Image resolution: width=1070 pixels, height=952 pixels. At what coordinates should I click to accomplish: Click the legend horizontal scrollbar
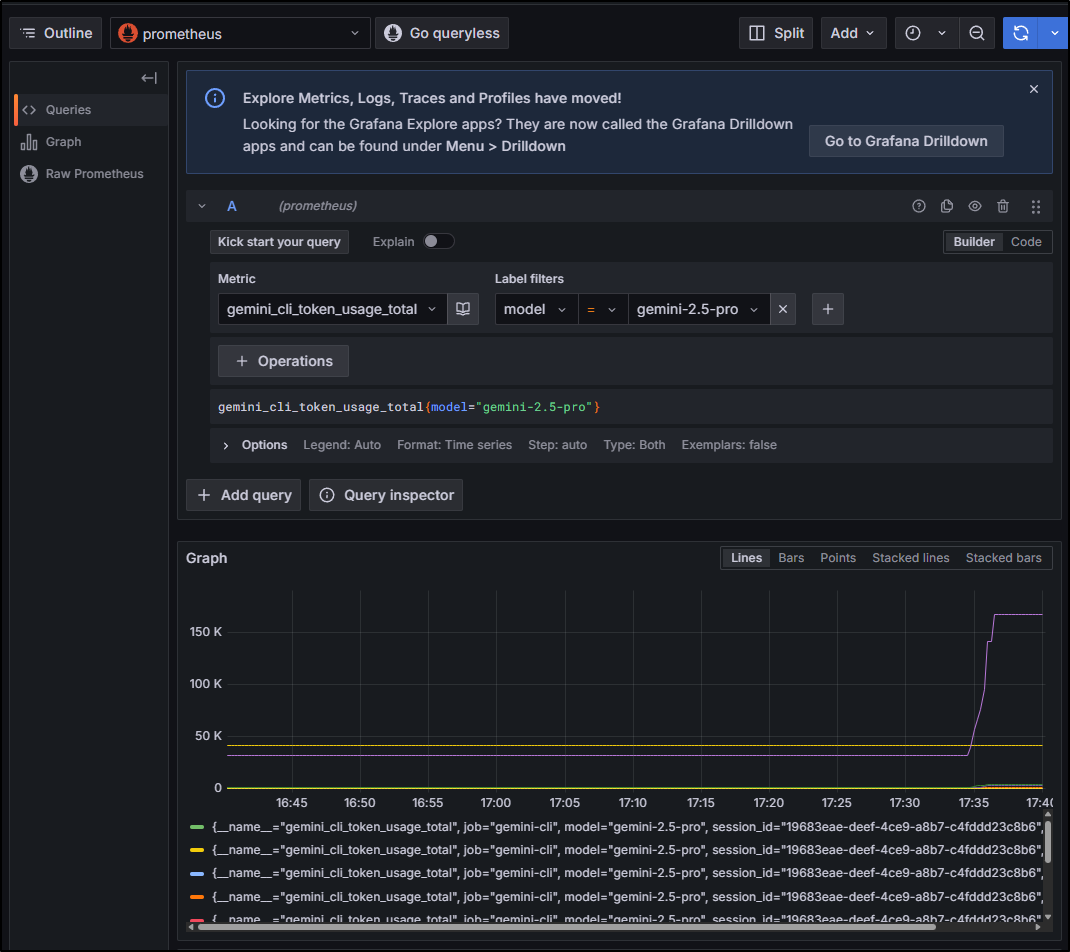pos(566,927)
